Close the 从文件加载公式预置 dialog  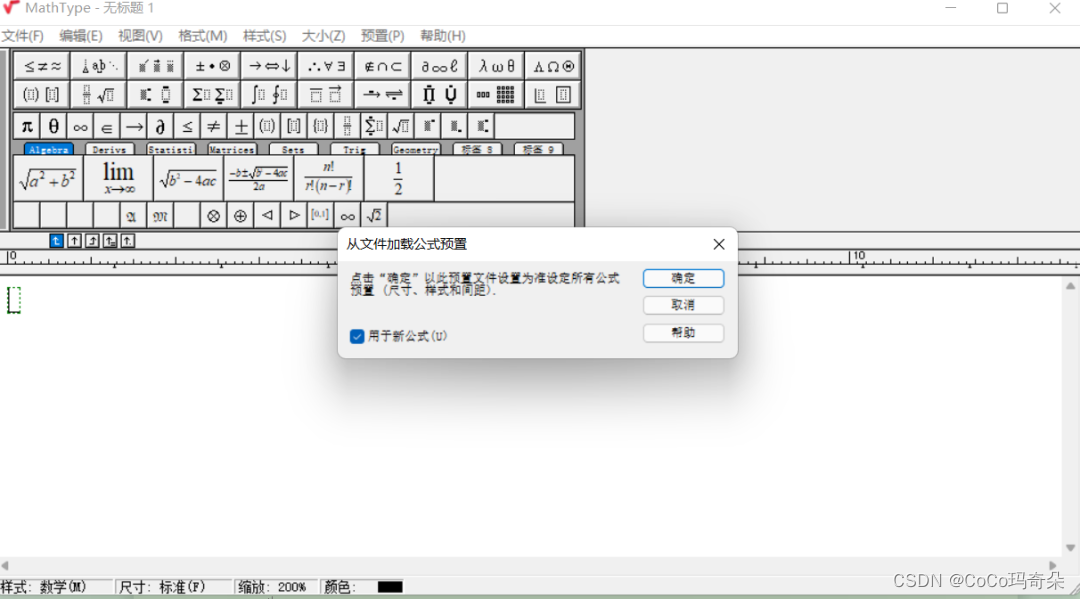pyautogui.click(x=718, y=244)
